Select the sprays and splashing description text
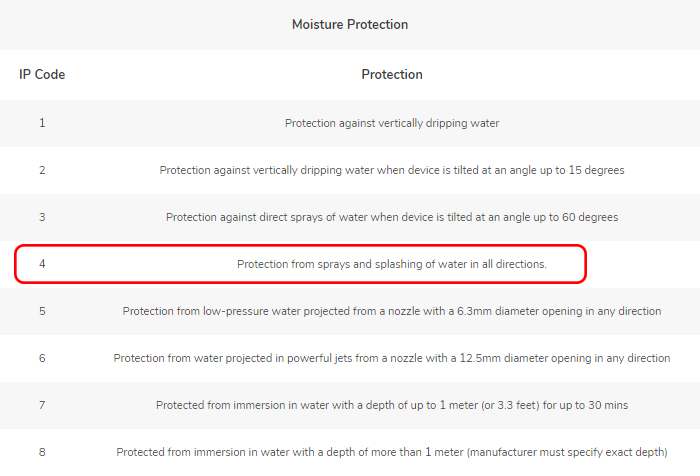 [392, 264]
